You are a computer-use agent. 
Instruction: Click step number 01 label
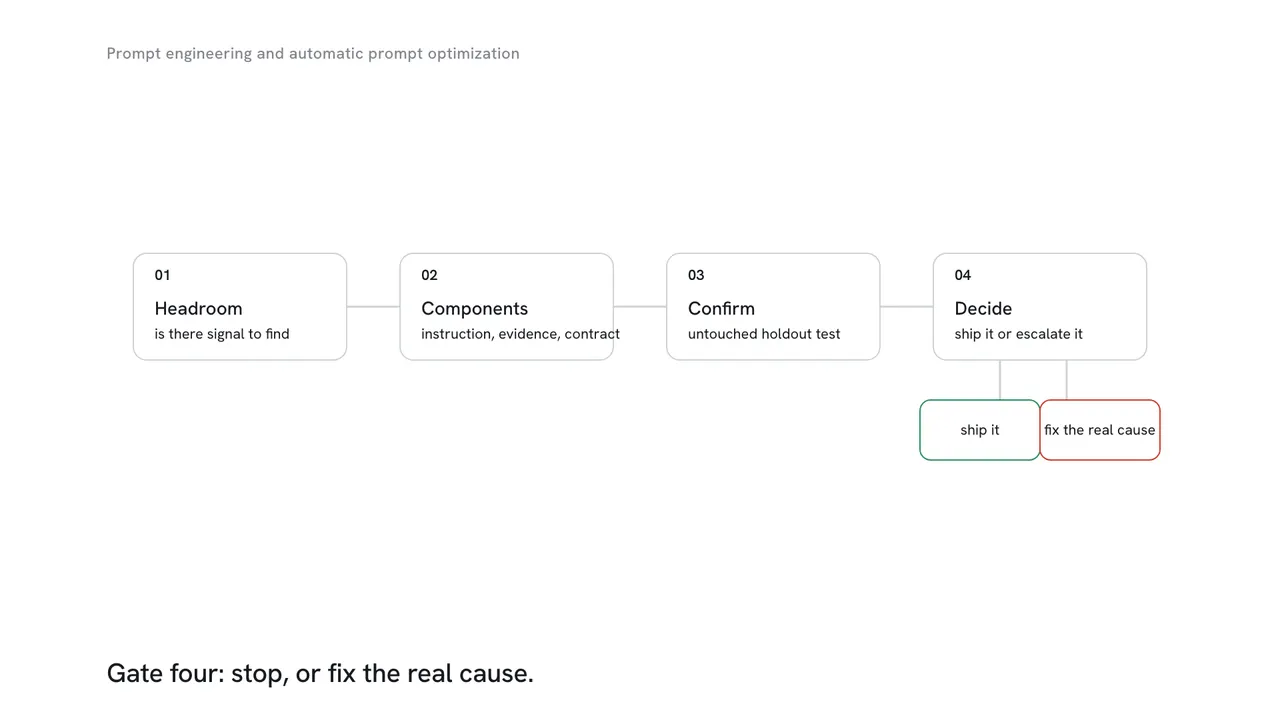coord(162,275)
